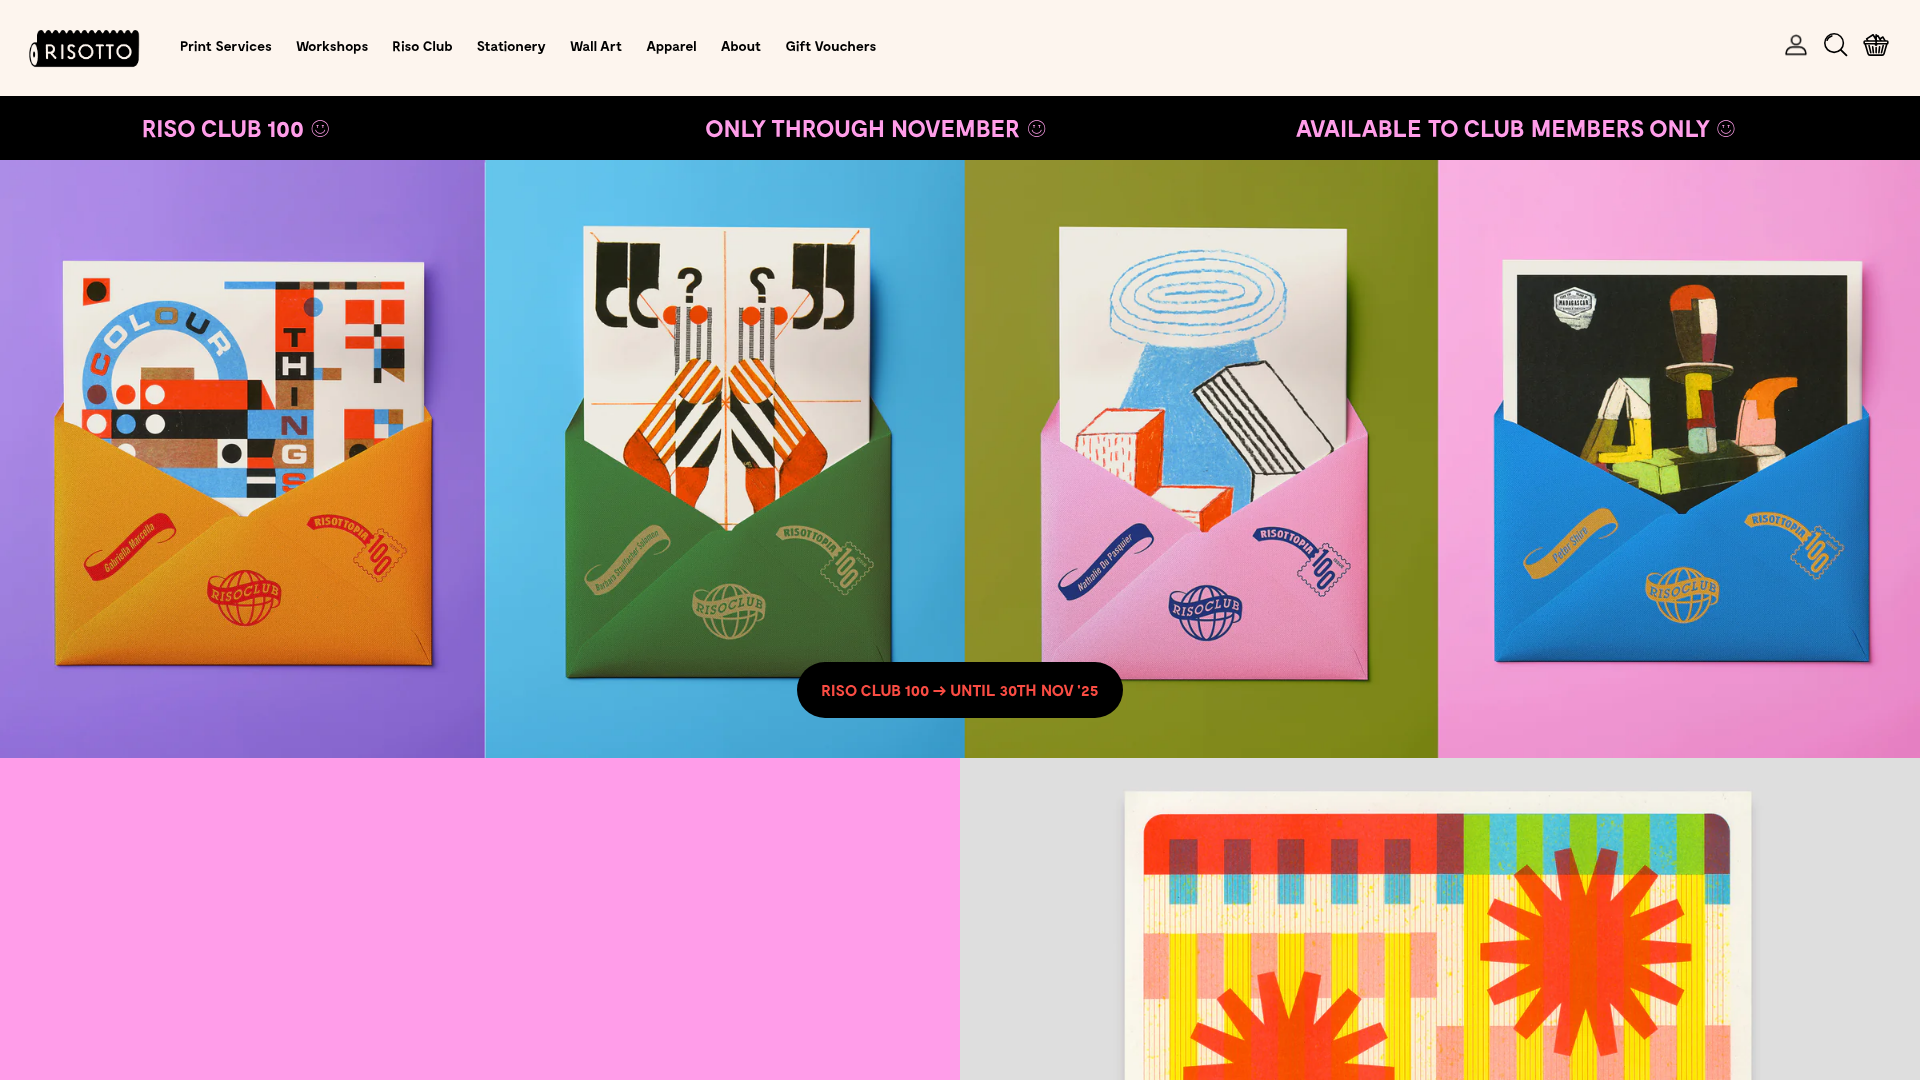1920x1080 pixels.
Task: Open the Print Services menu
Action: 225,46
